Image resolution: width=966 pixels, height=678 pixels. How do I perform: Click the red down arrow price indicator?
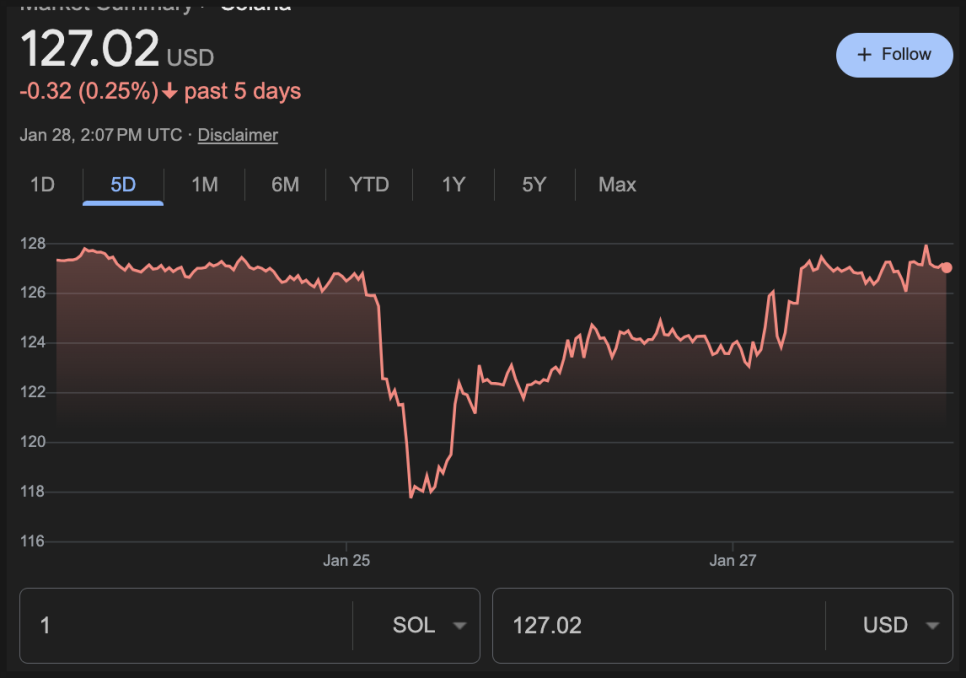pos(170,92)
